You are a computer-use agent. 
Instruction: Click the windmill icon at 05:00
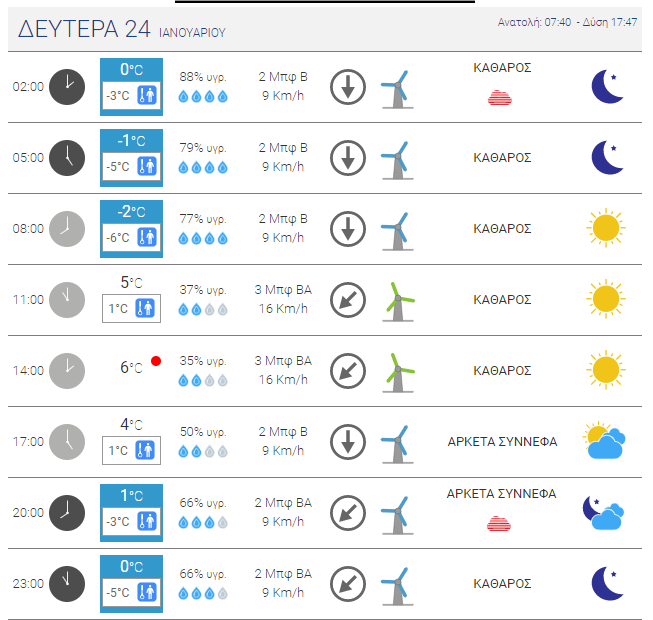click(x=397, y=157)
